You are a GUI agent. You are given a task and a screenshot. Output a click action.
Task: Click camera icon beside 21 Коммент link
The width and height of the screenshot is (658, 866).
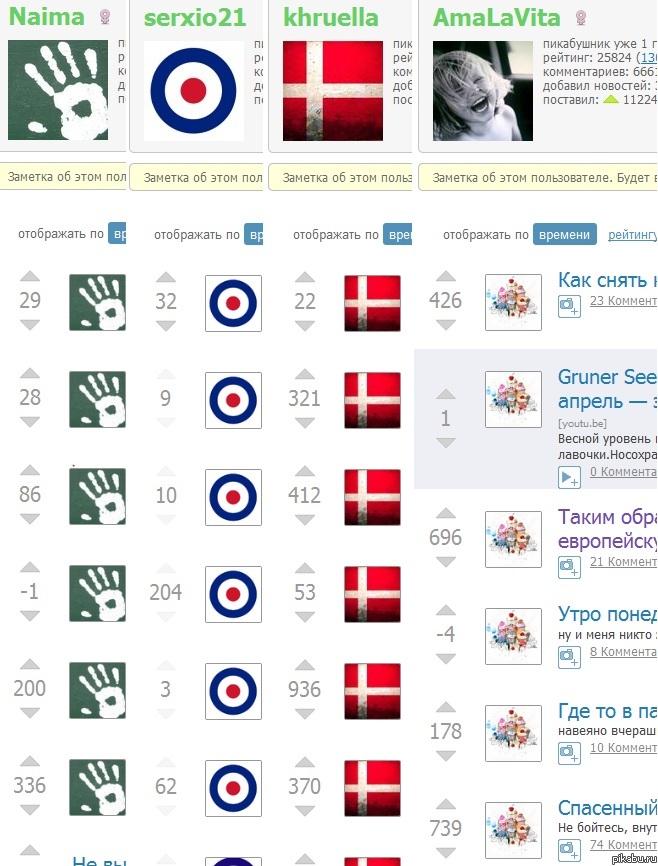pos(569,567)
